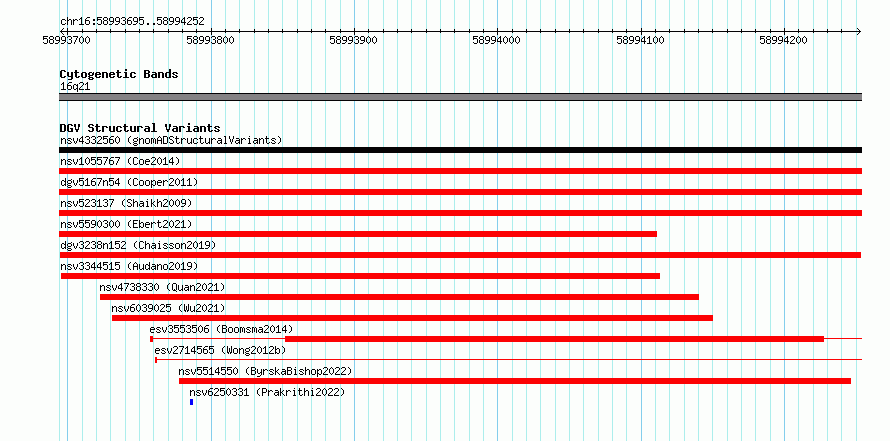Click the red dgv5167n54 Cooper2011 bar
The image size is (890, 441).
coord(460,192)
